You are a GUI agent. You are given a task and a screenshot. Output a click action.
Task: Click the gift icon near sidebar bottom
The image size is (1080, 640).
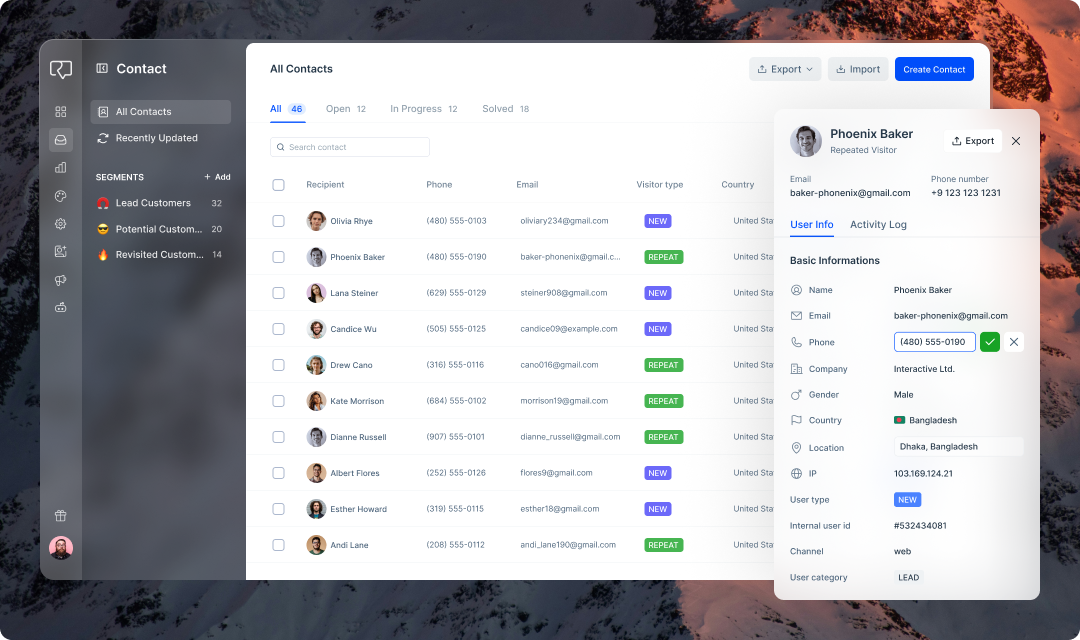pos(60,515)
